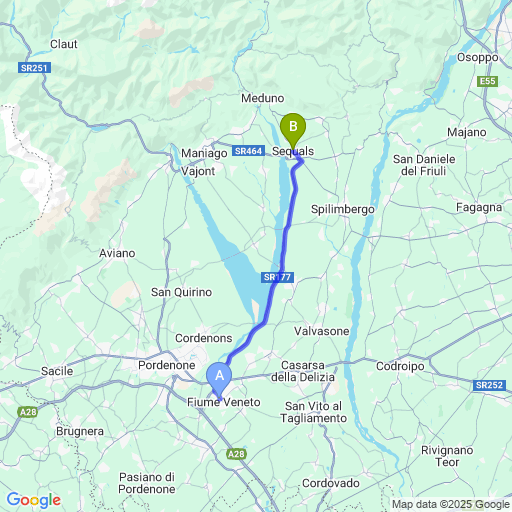Click the Maniago town label
Viewport: 512px width, 512px height.
click(204, 154)
